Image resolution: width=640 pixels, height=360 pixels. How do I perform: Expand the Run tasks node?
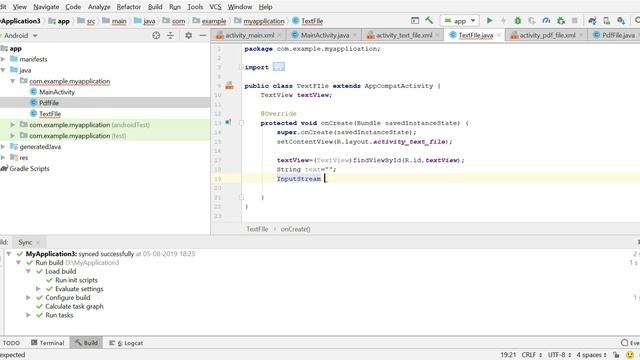point(28,315)
